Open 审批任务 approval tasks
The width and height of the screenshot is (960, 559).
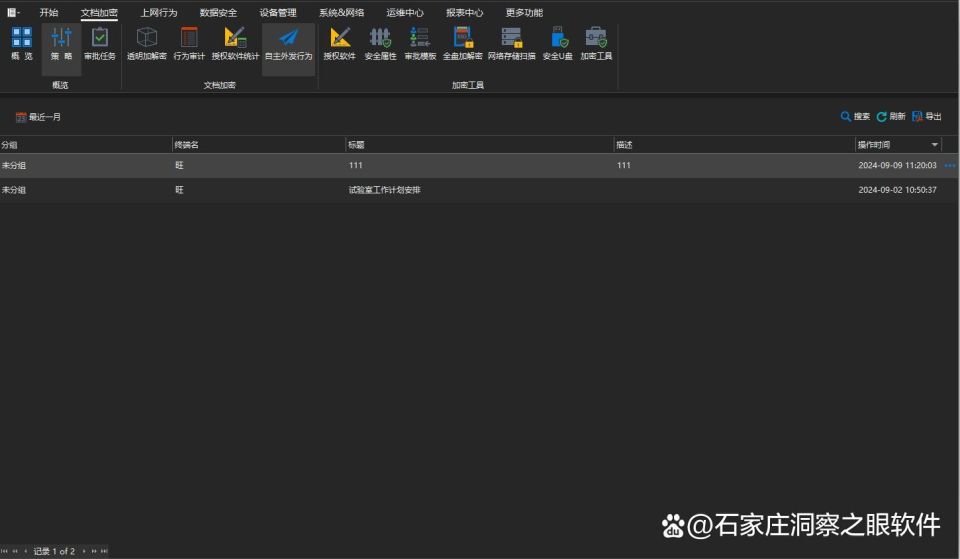pos(100,43)
